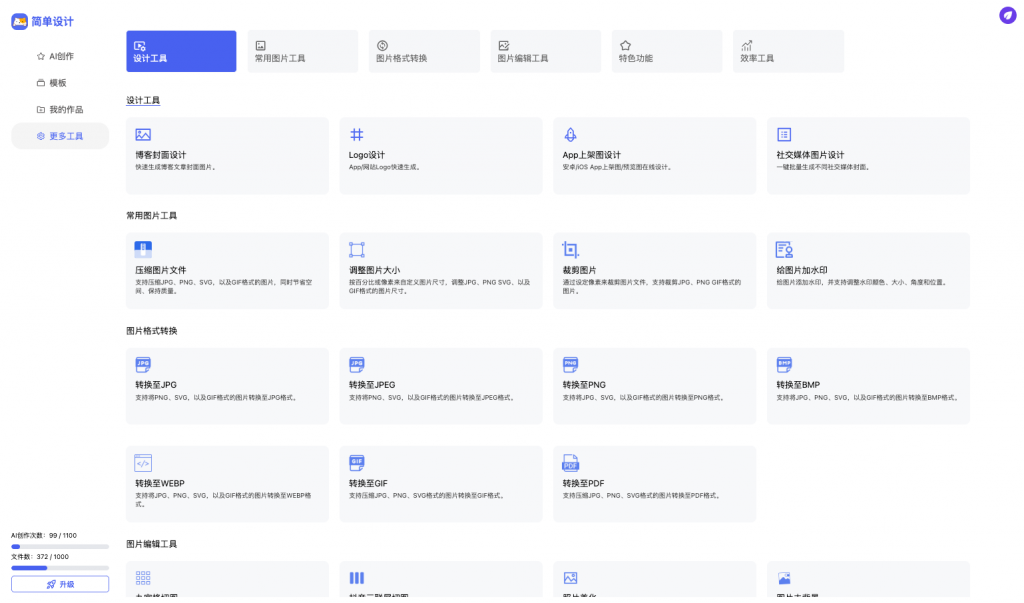Open AI创作 in the sidebar
The height and width of the screenshot is (603, 1024).
click(x=60, y=56)
